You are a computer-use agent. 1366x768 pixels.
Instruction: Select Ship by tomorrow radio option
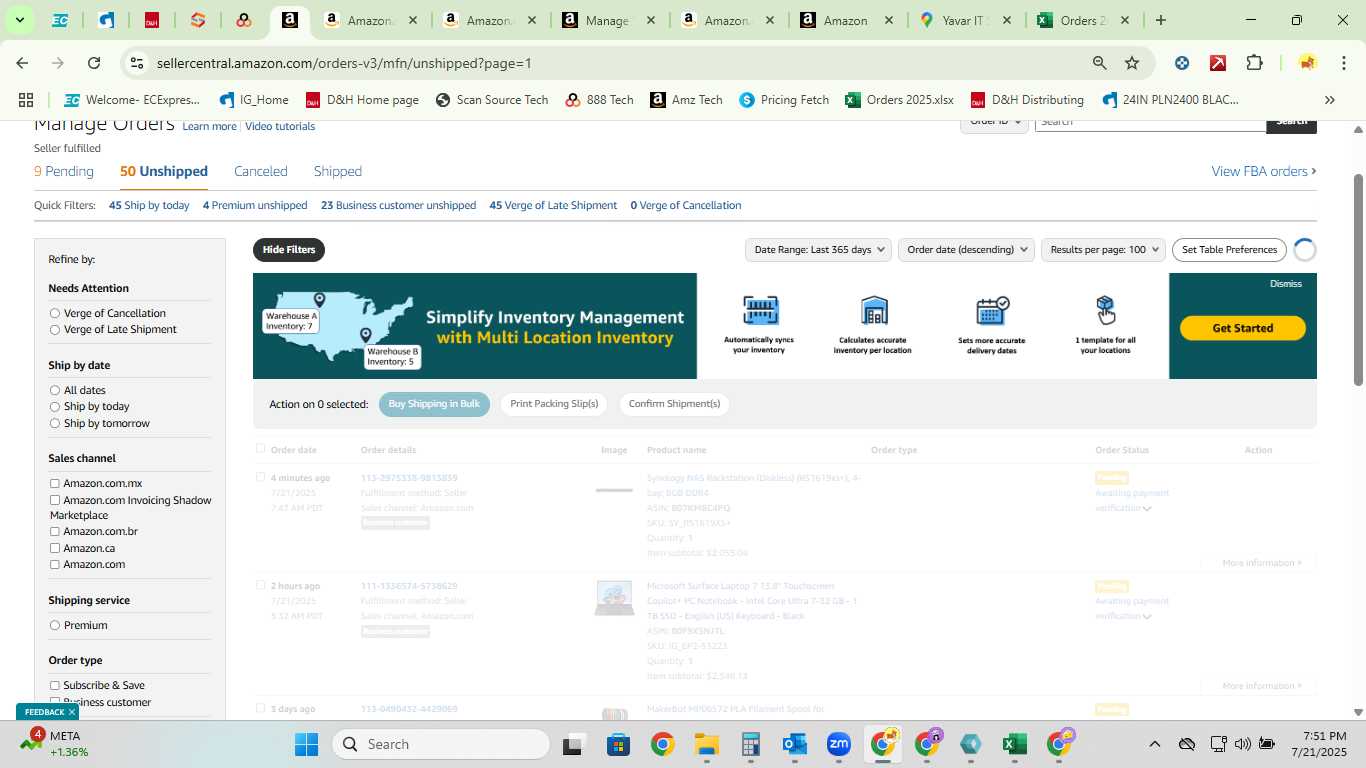click(x=55, y=423)
